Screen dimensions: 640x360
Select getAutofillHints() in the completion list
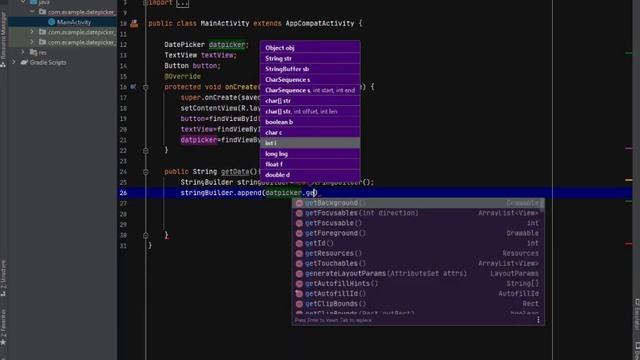[x=416, y=284]
